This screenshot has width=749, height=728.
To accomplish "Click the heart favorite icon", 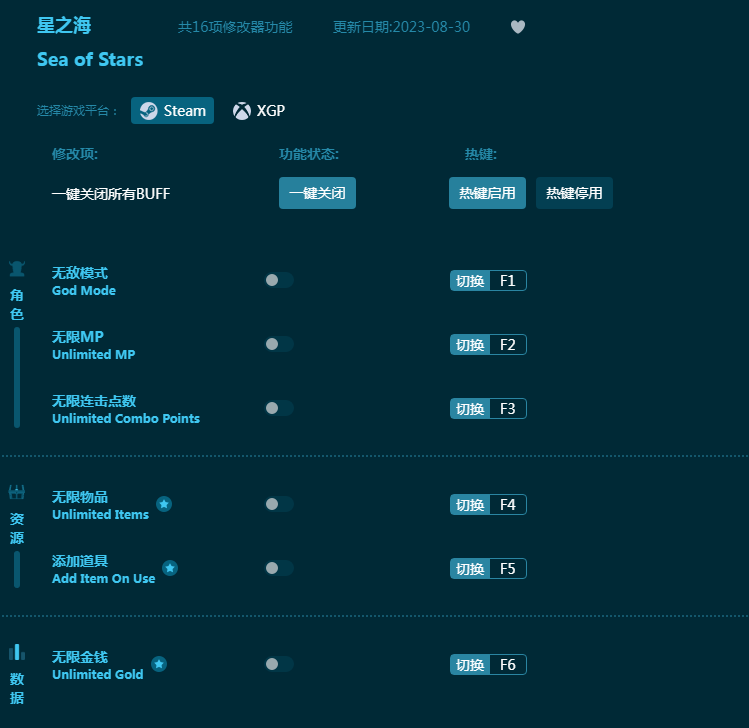I will click(x=518, y=27).
